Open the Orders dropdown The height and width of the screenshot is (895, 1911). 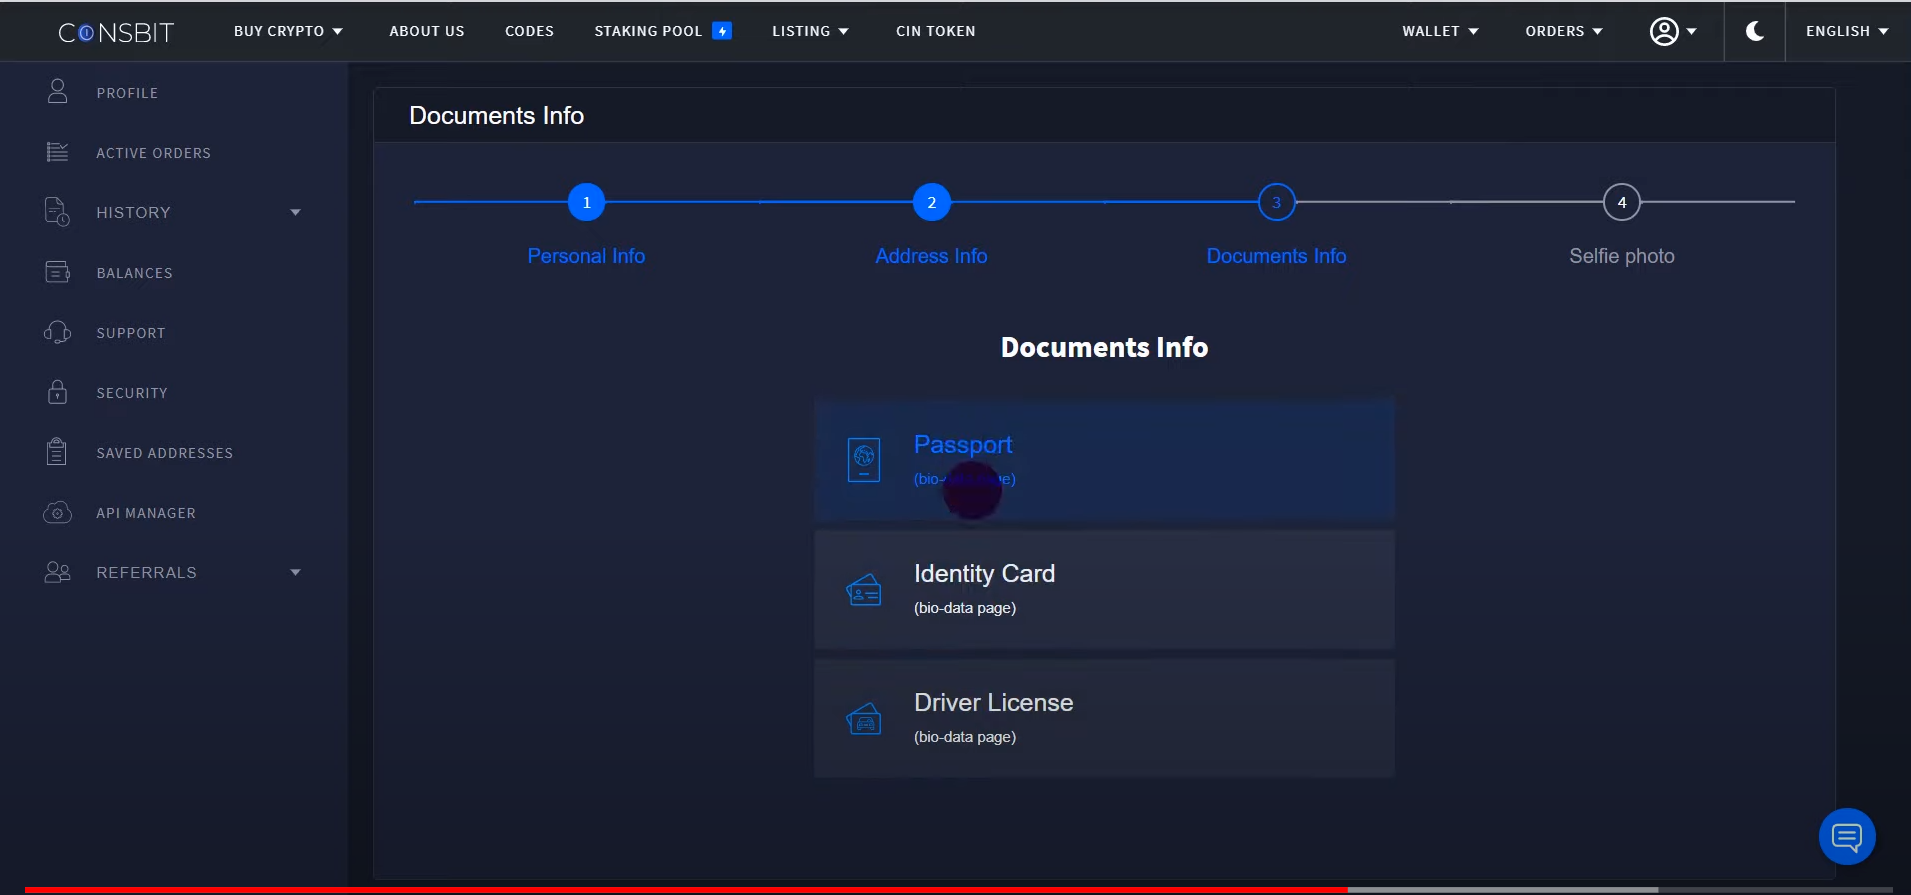1564,31
